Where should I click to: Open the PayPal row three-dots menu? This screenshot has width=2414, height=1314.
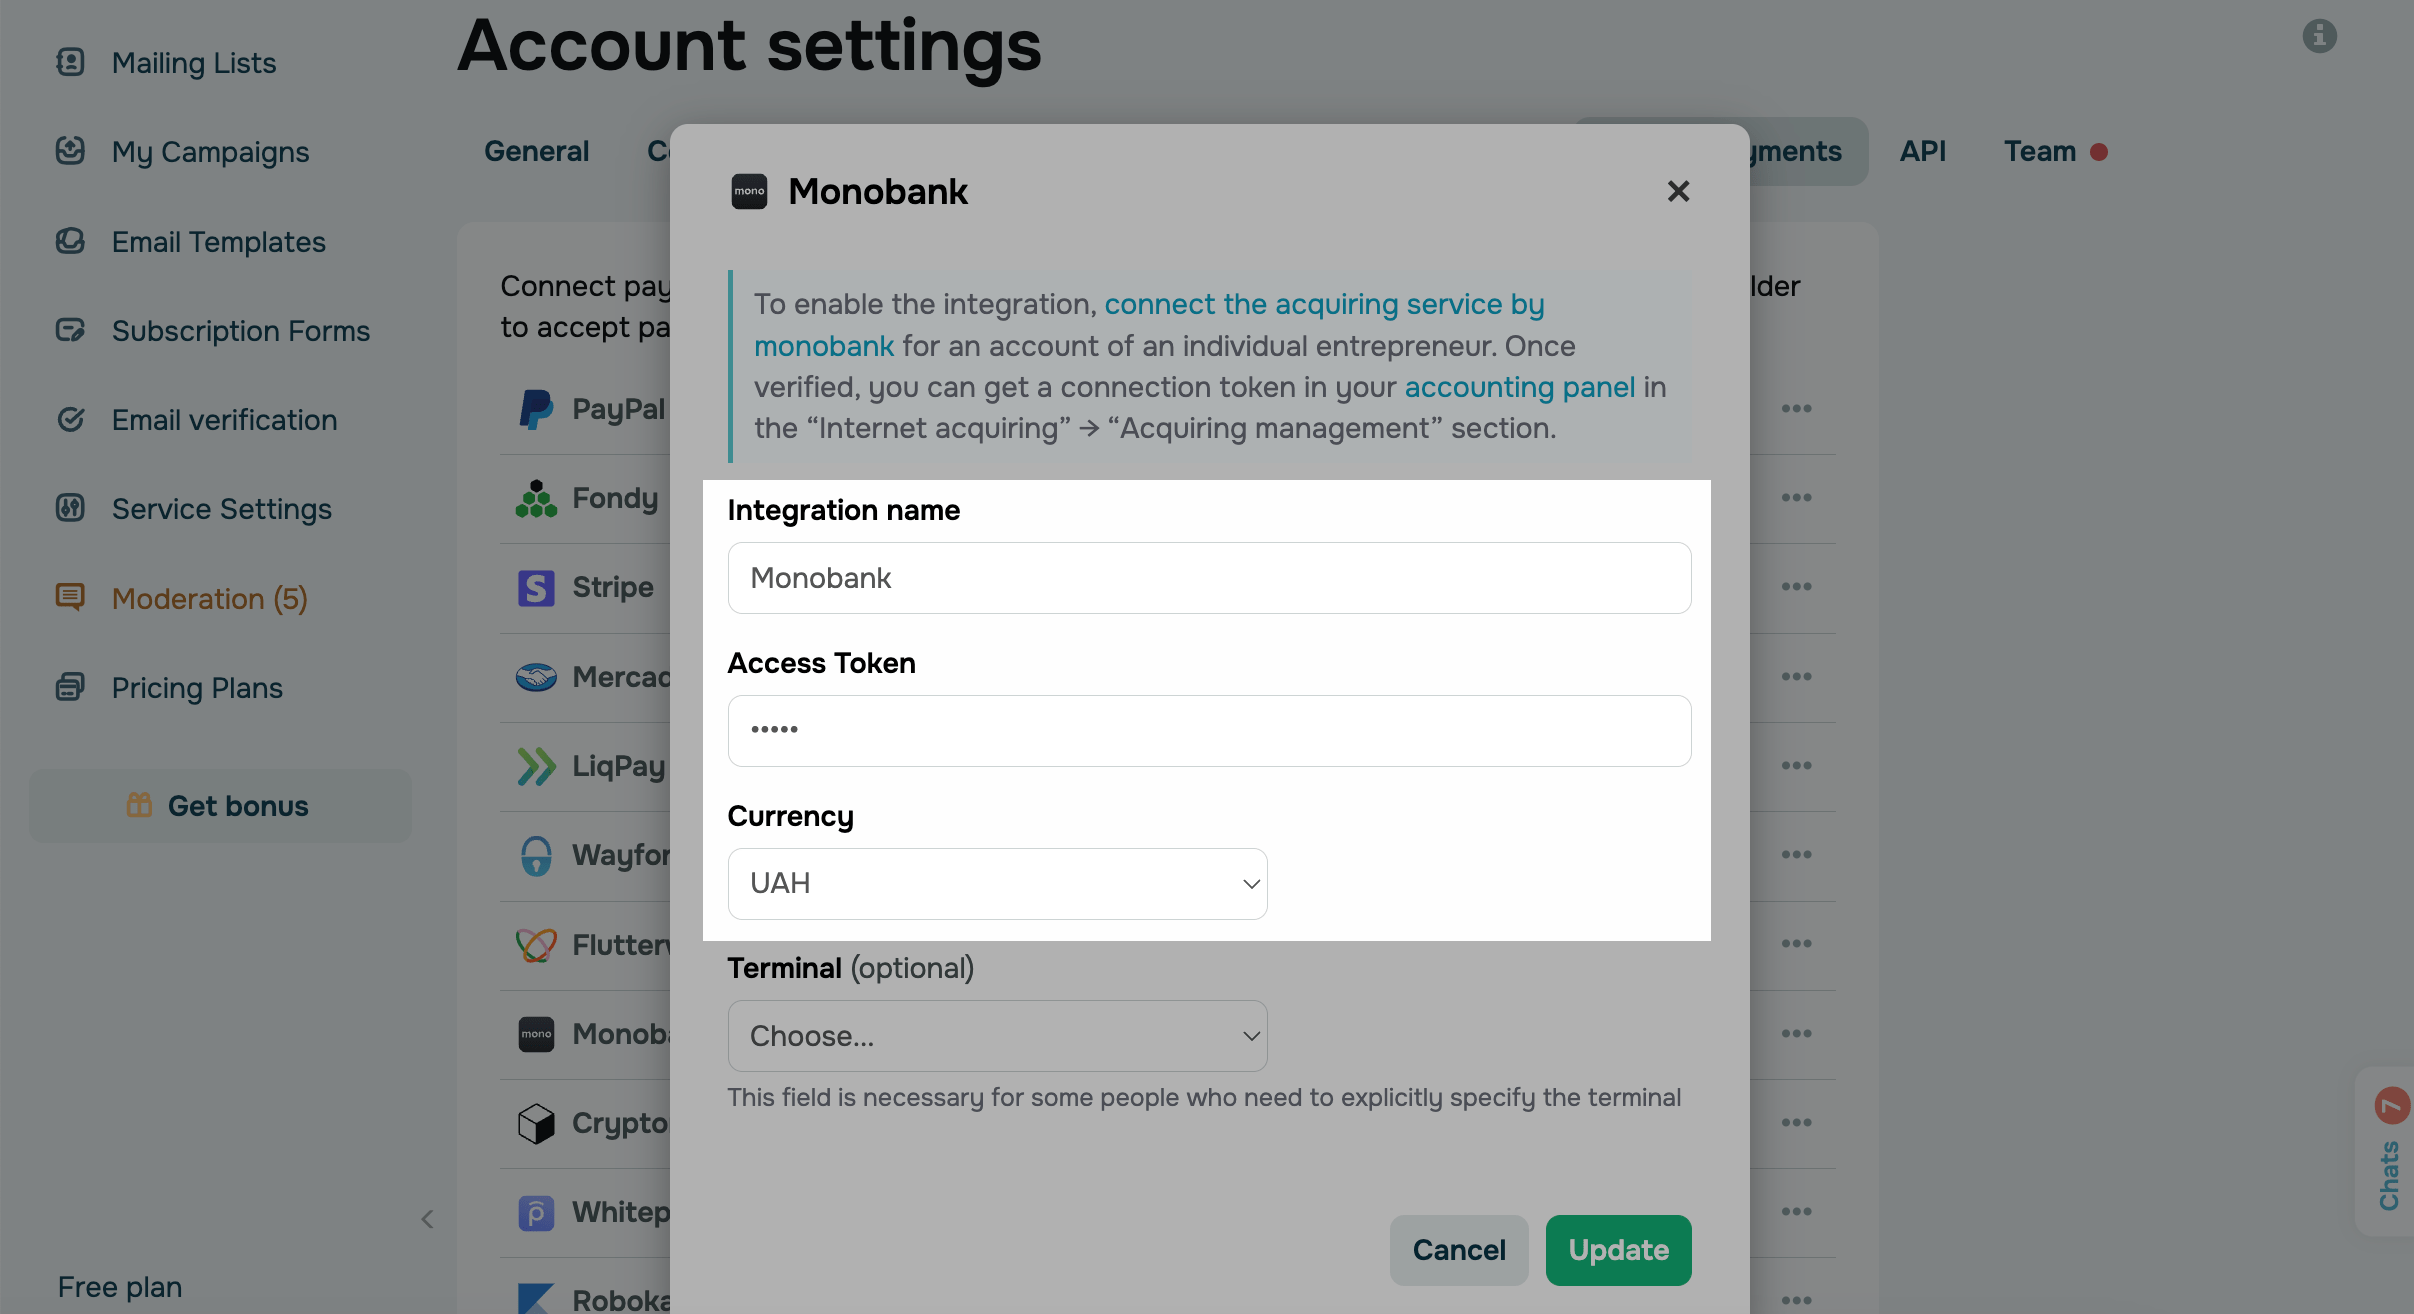[1796, 408]
